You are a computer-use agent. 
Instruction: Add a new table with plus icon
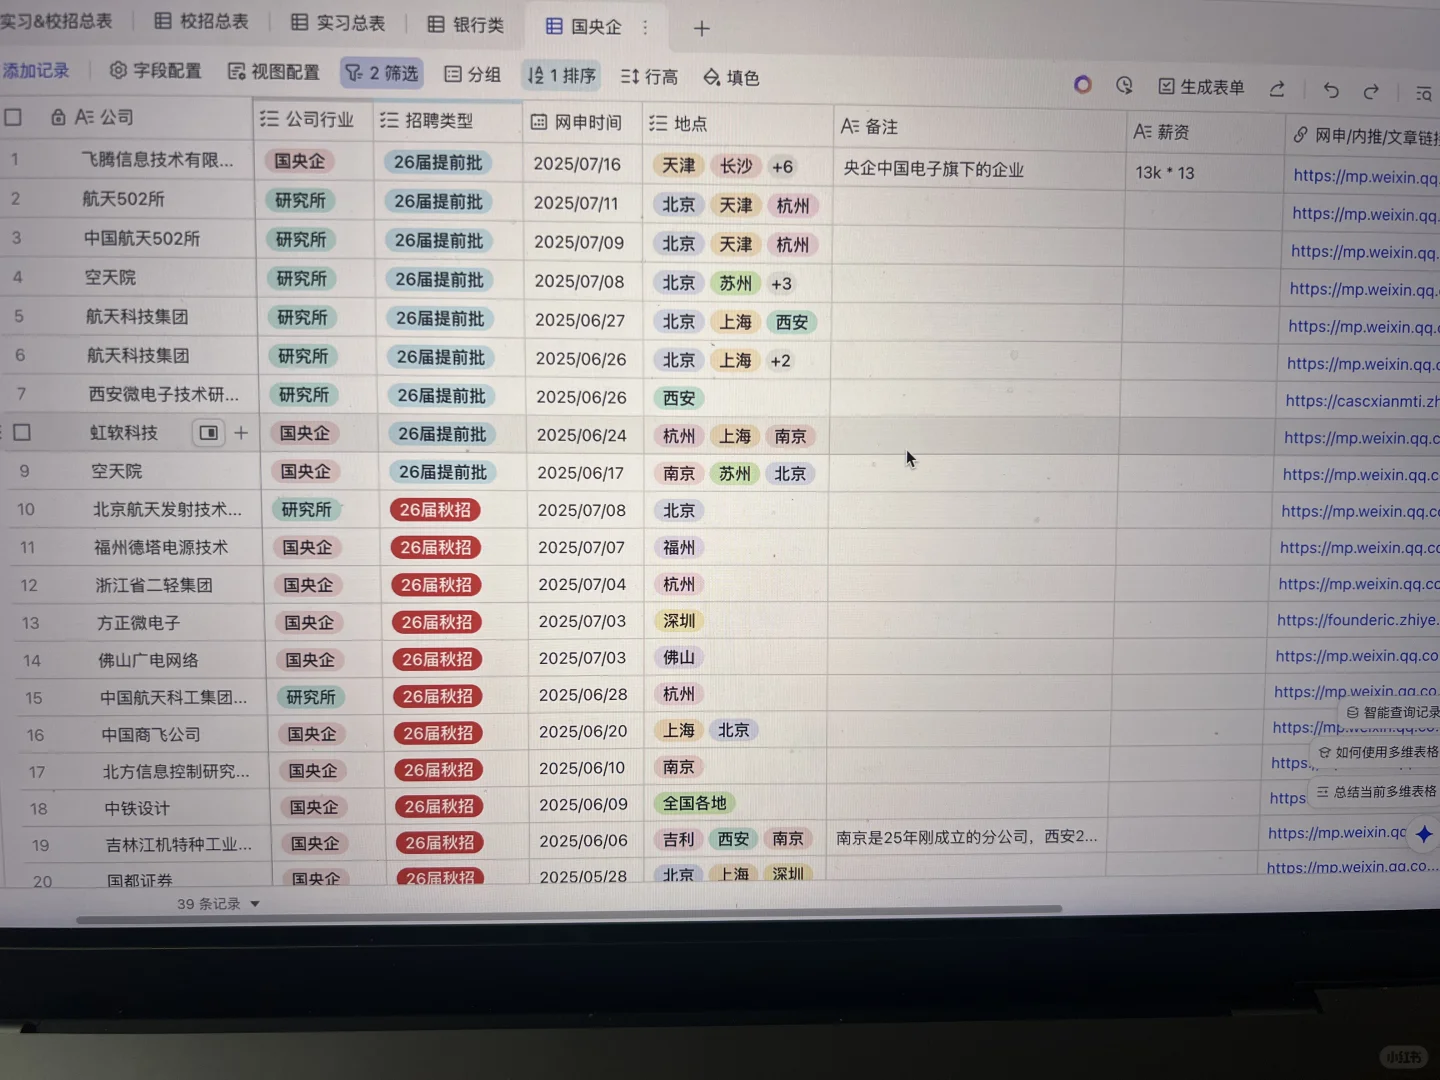(701, 28)
